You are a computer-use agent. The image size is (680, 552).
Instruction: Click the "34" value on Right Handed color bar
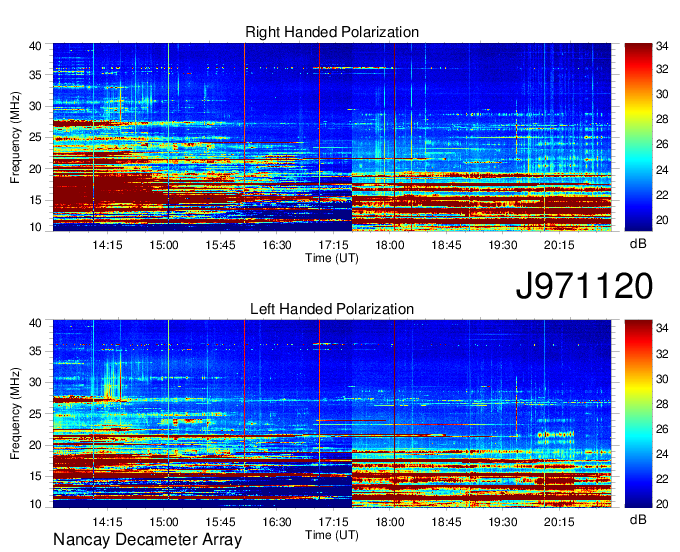click(x=662, y=46)
